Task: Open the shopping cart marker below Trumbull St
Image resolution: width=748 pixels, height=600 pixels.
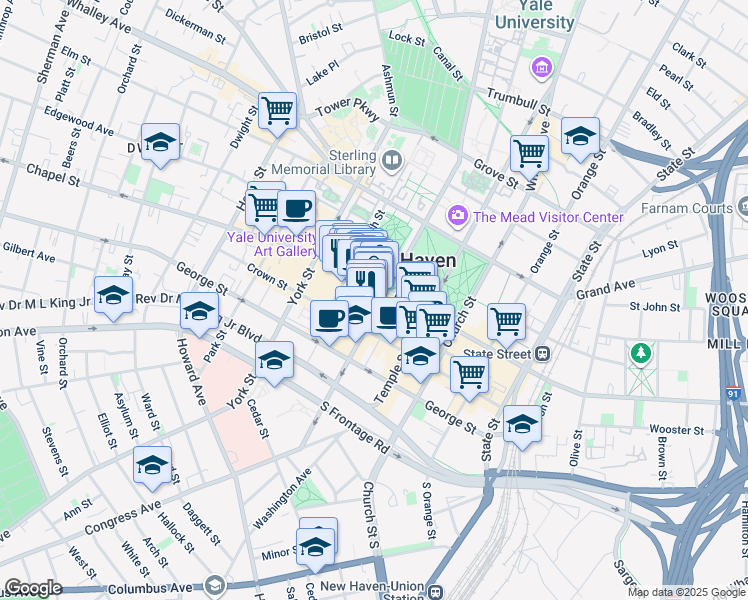Action: pos(529,155)
